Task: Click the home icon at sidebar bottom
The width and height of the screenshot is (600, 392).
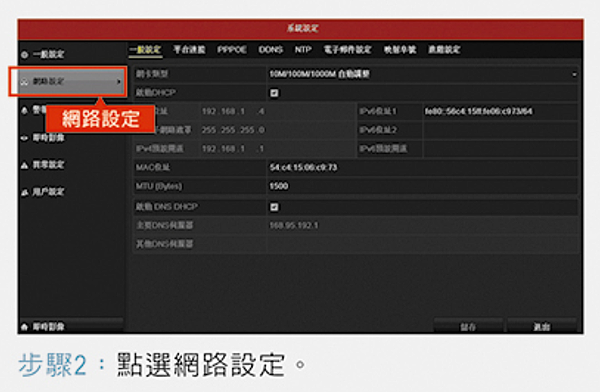Action: (x=24, y=327)
